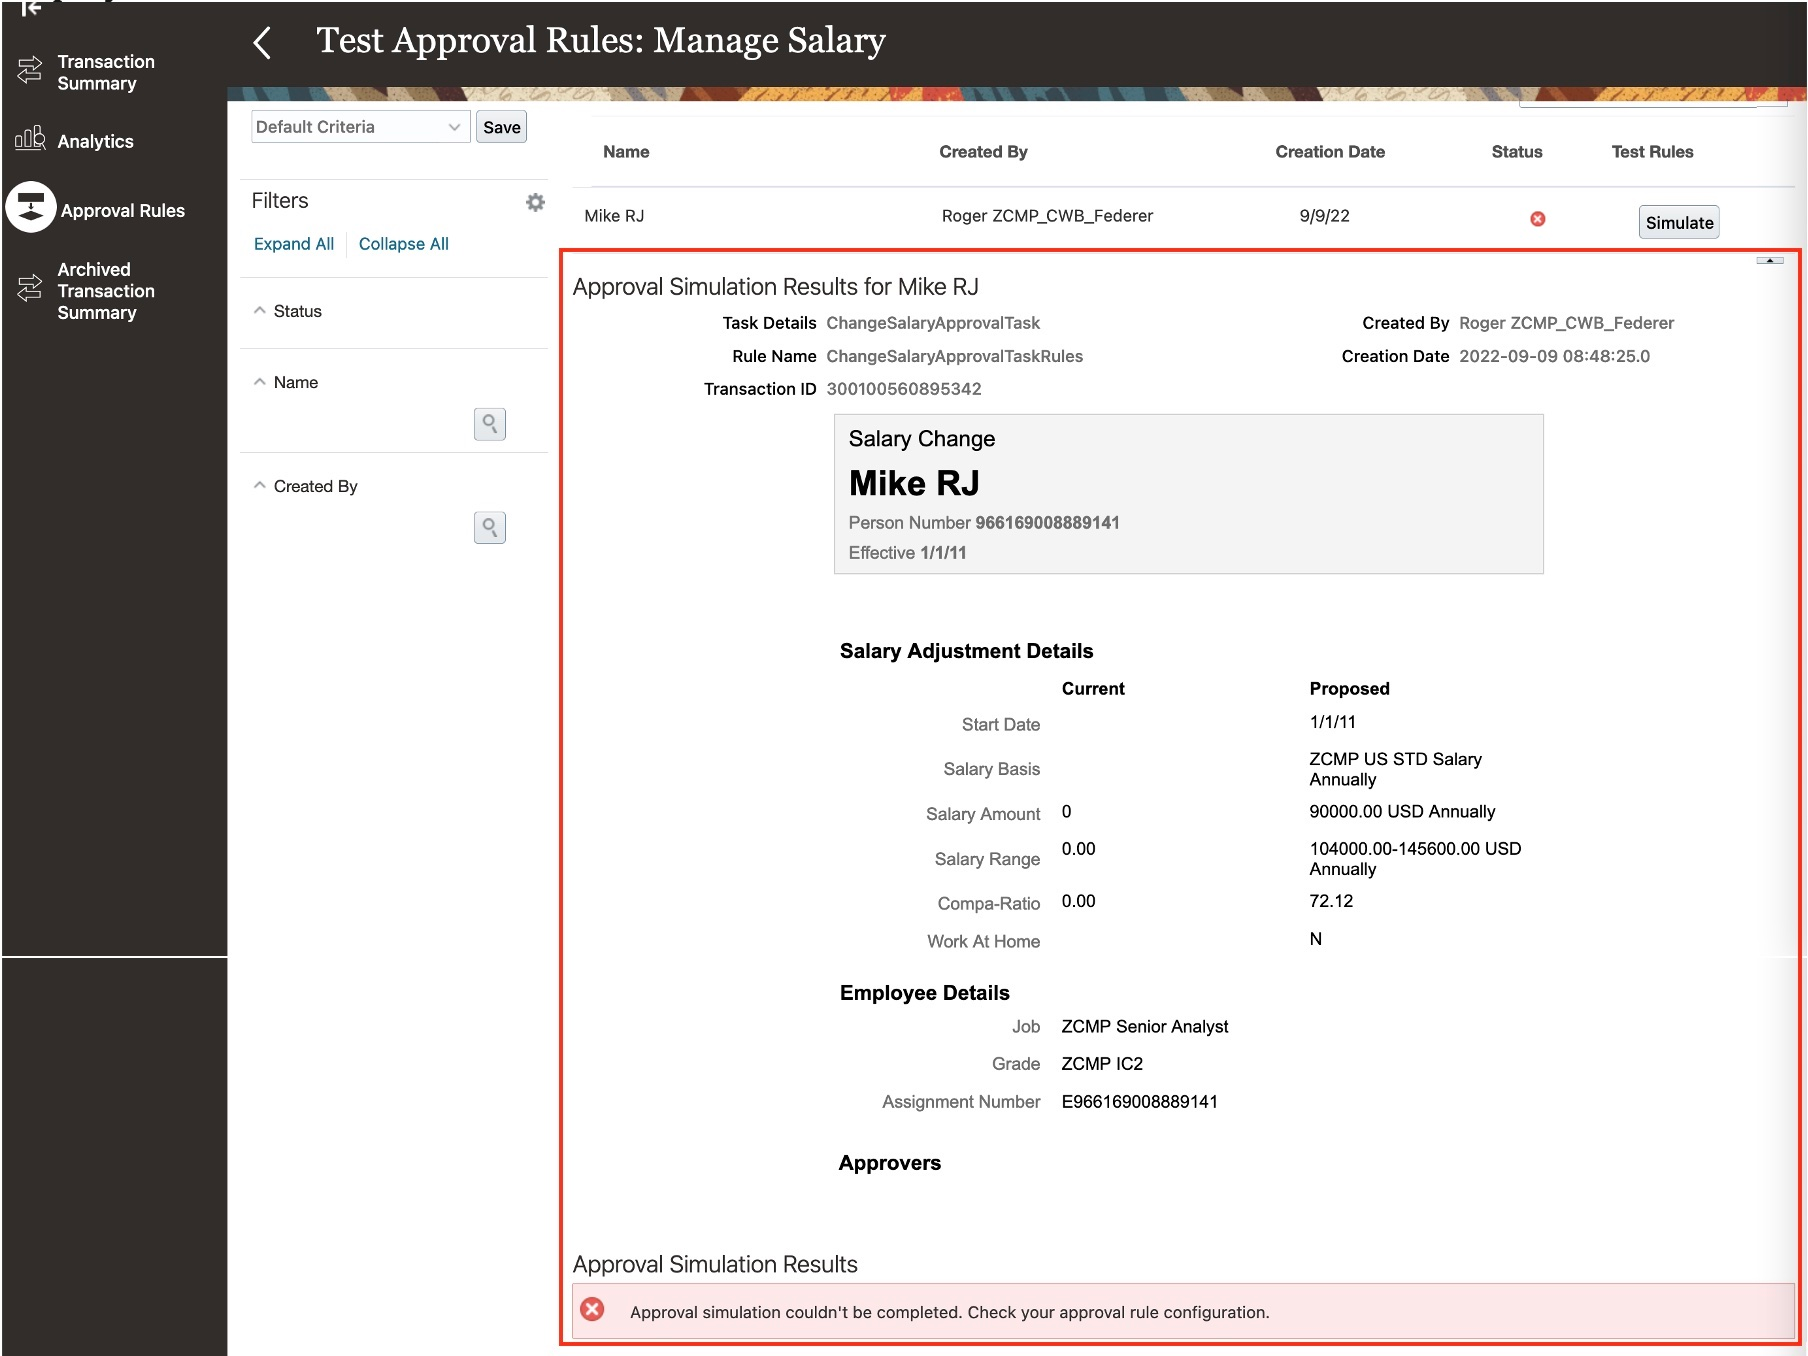This screenshot has width=1808, height=1356.
Task: Click the ChangeSalaryApprovalTaskRules value
Action: coord(954,356)
